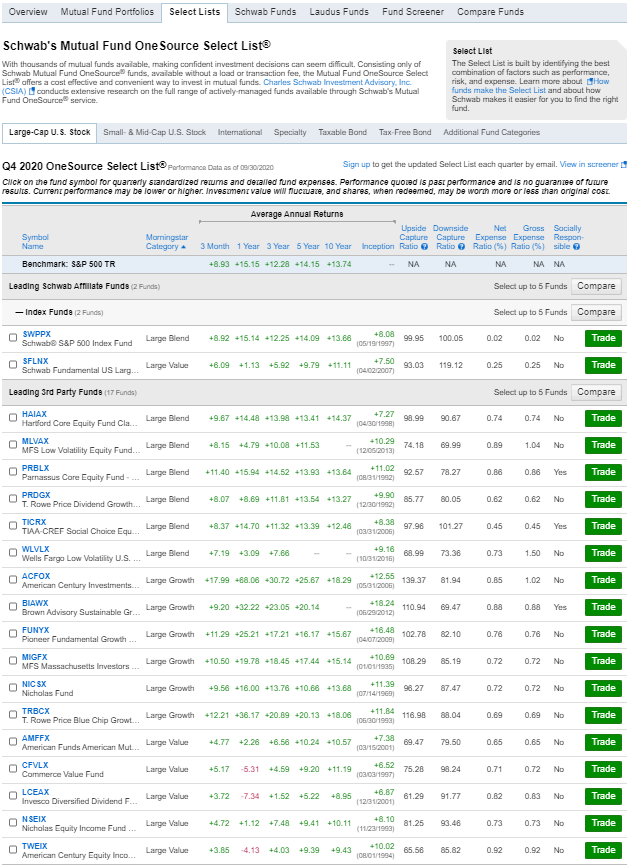Image resolution: width=634 pixels, height=866 pixels.
Task: Open the PRDGX fund symbol link
Action: [36, 495]
